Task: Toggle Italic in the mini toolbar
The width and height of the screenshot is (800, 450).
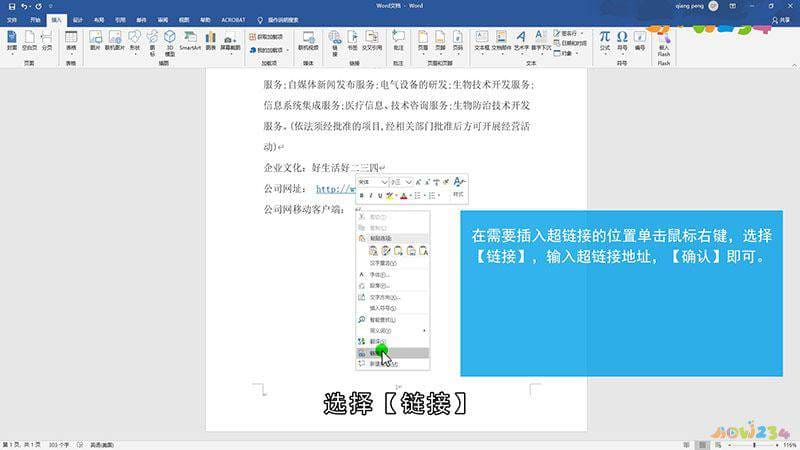Action: (x=371, y=195)
